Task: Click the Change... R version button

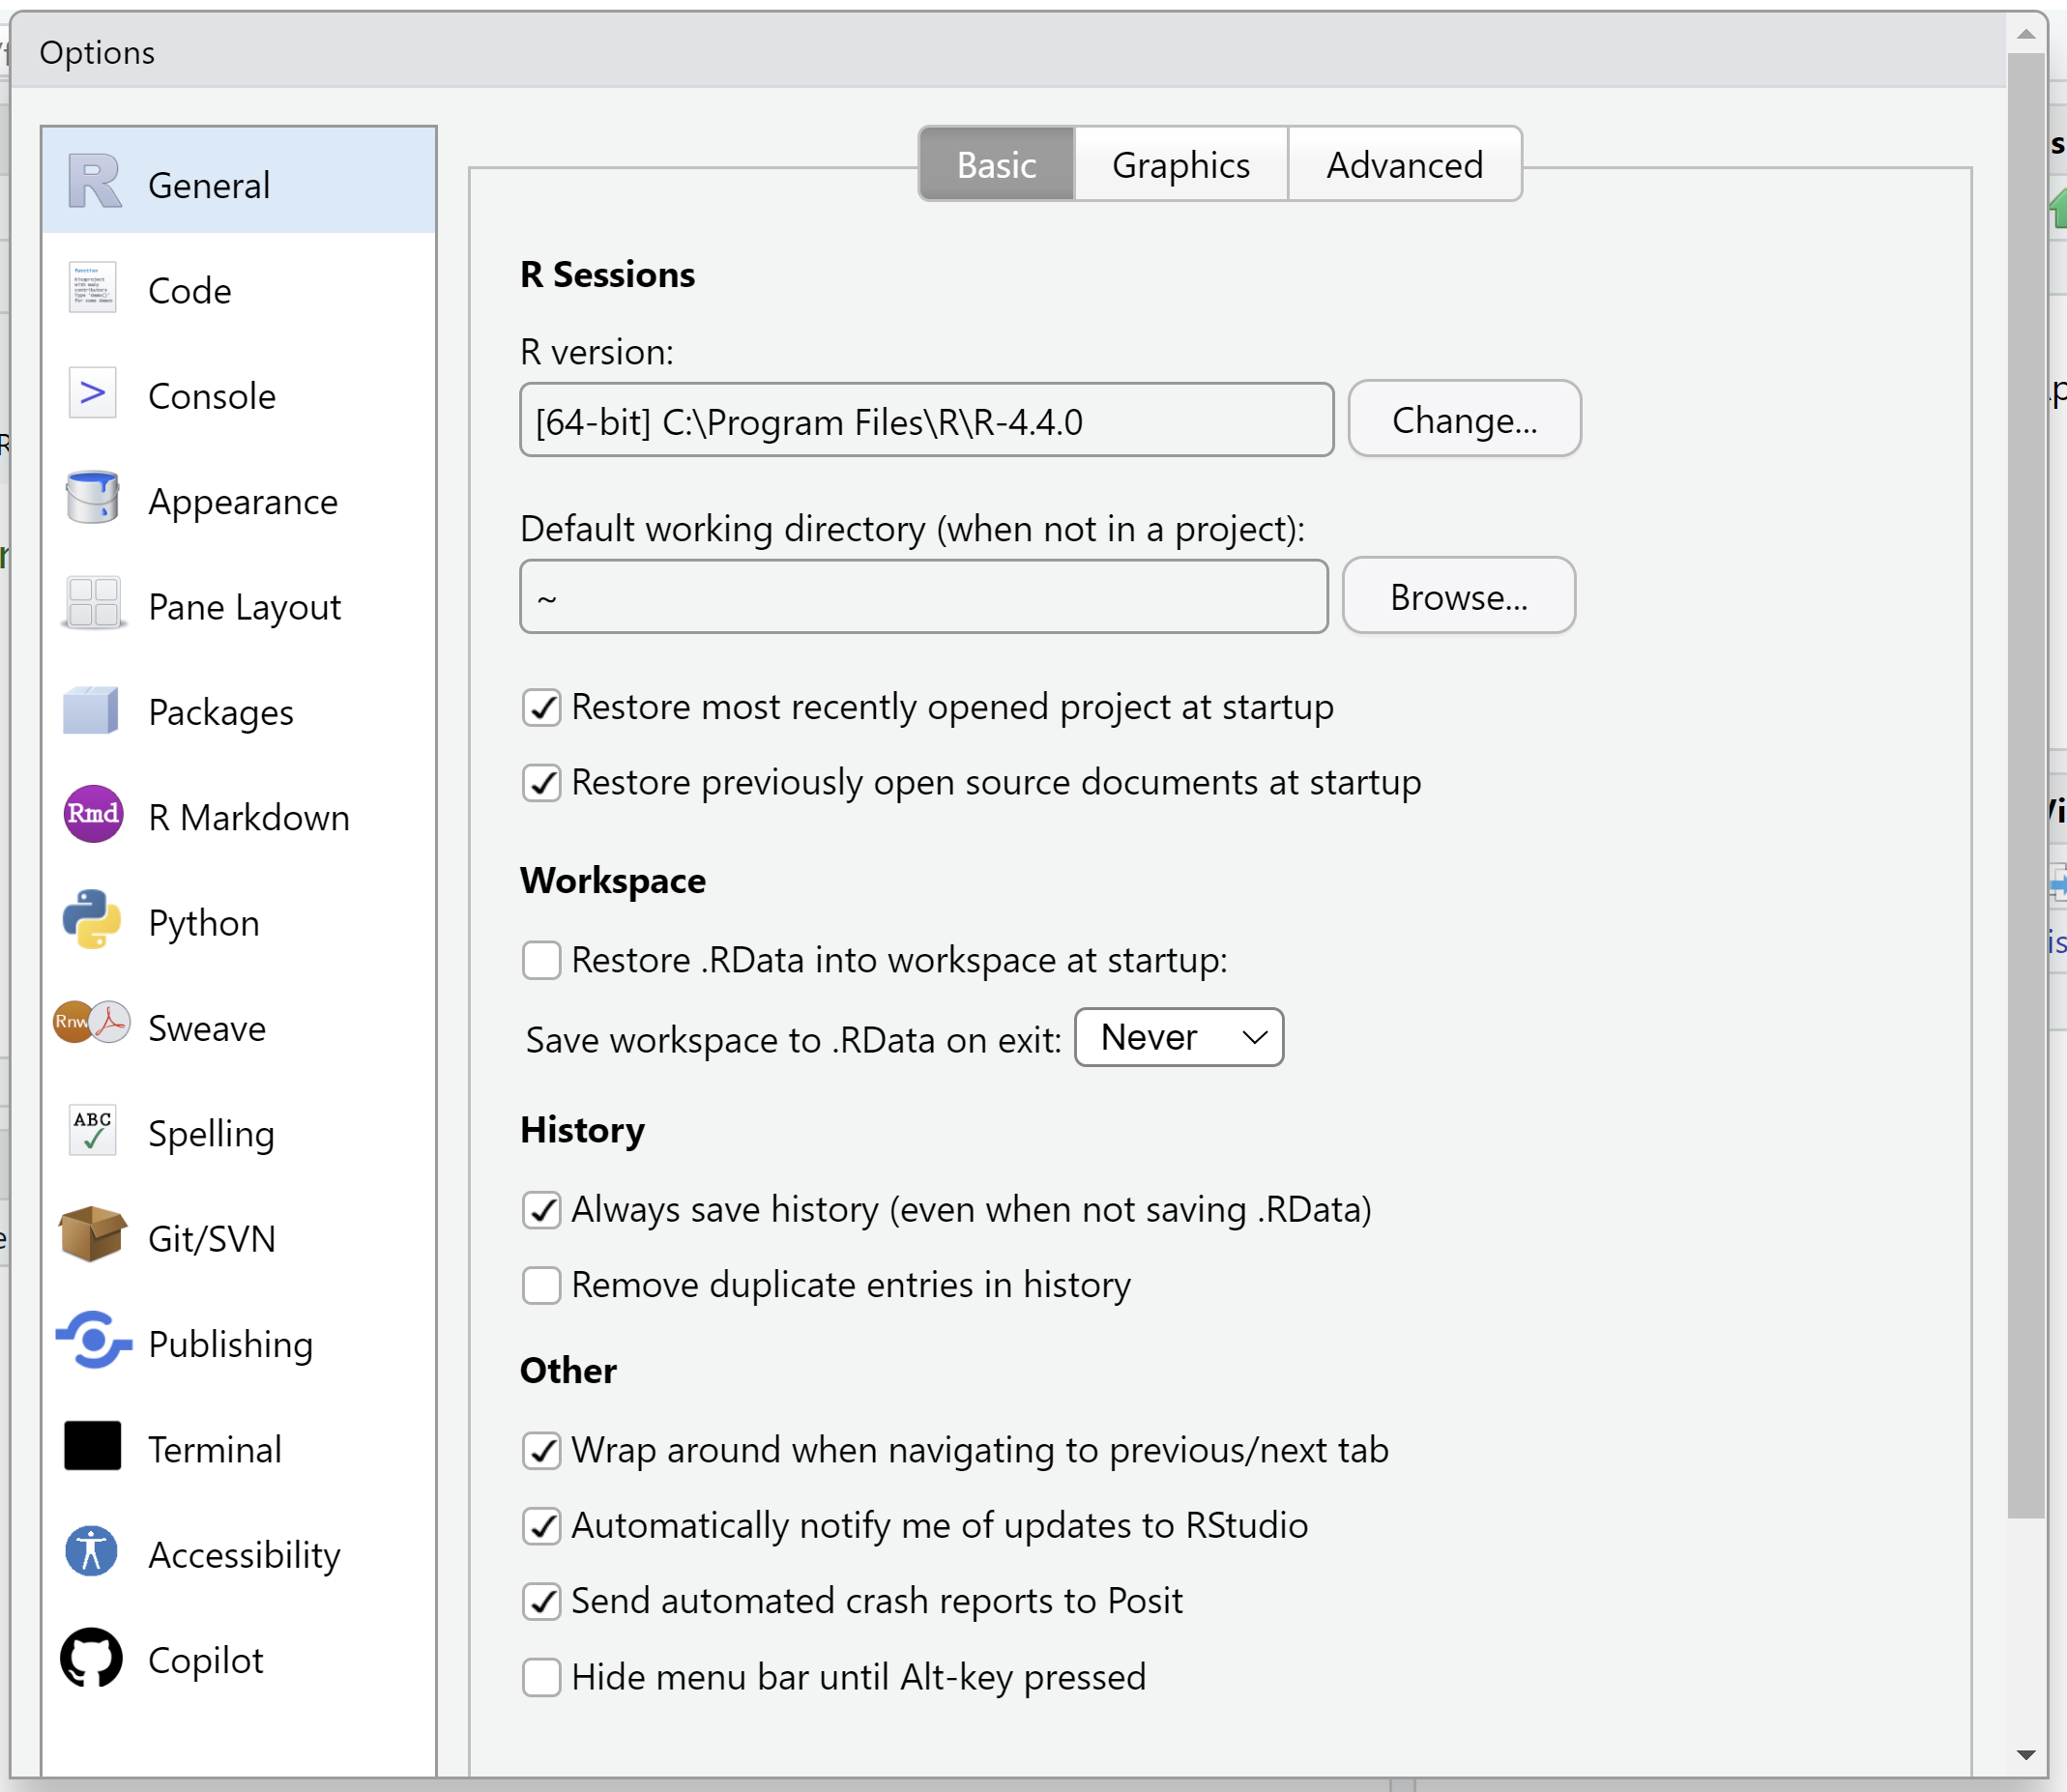Action: point(1463,420)
